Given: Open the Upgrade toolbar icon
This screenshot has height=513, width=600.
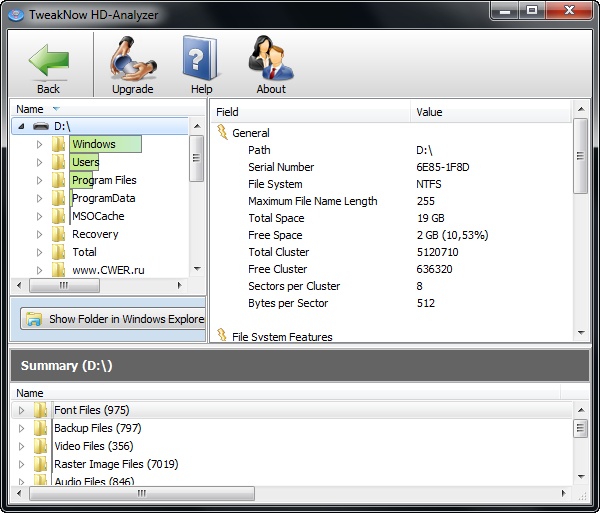Looking at the screenshot, I should (x=132, y=59).
